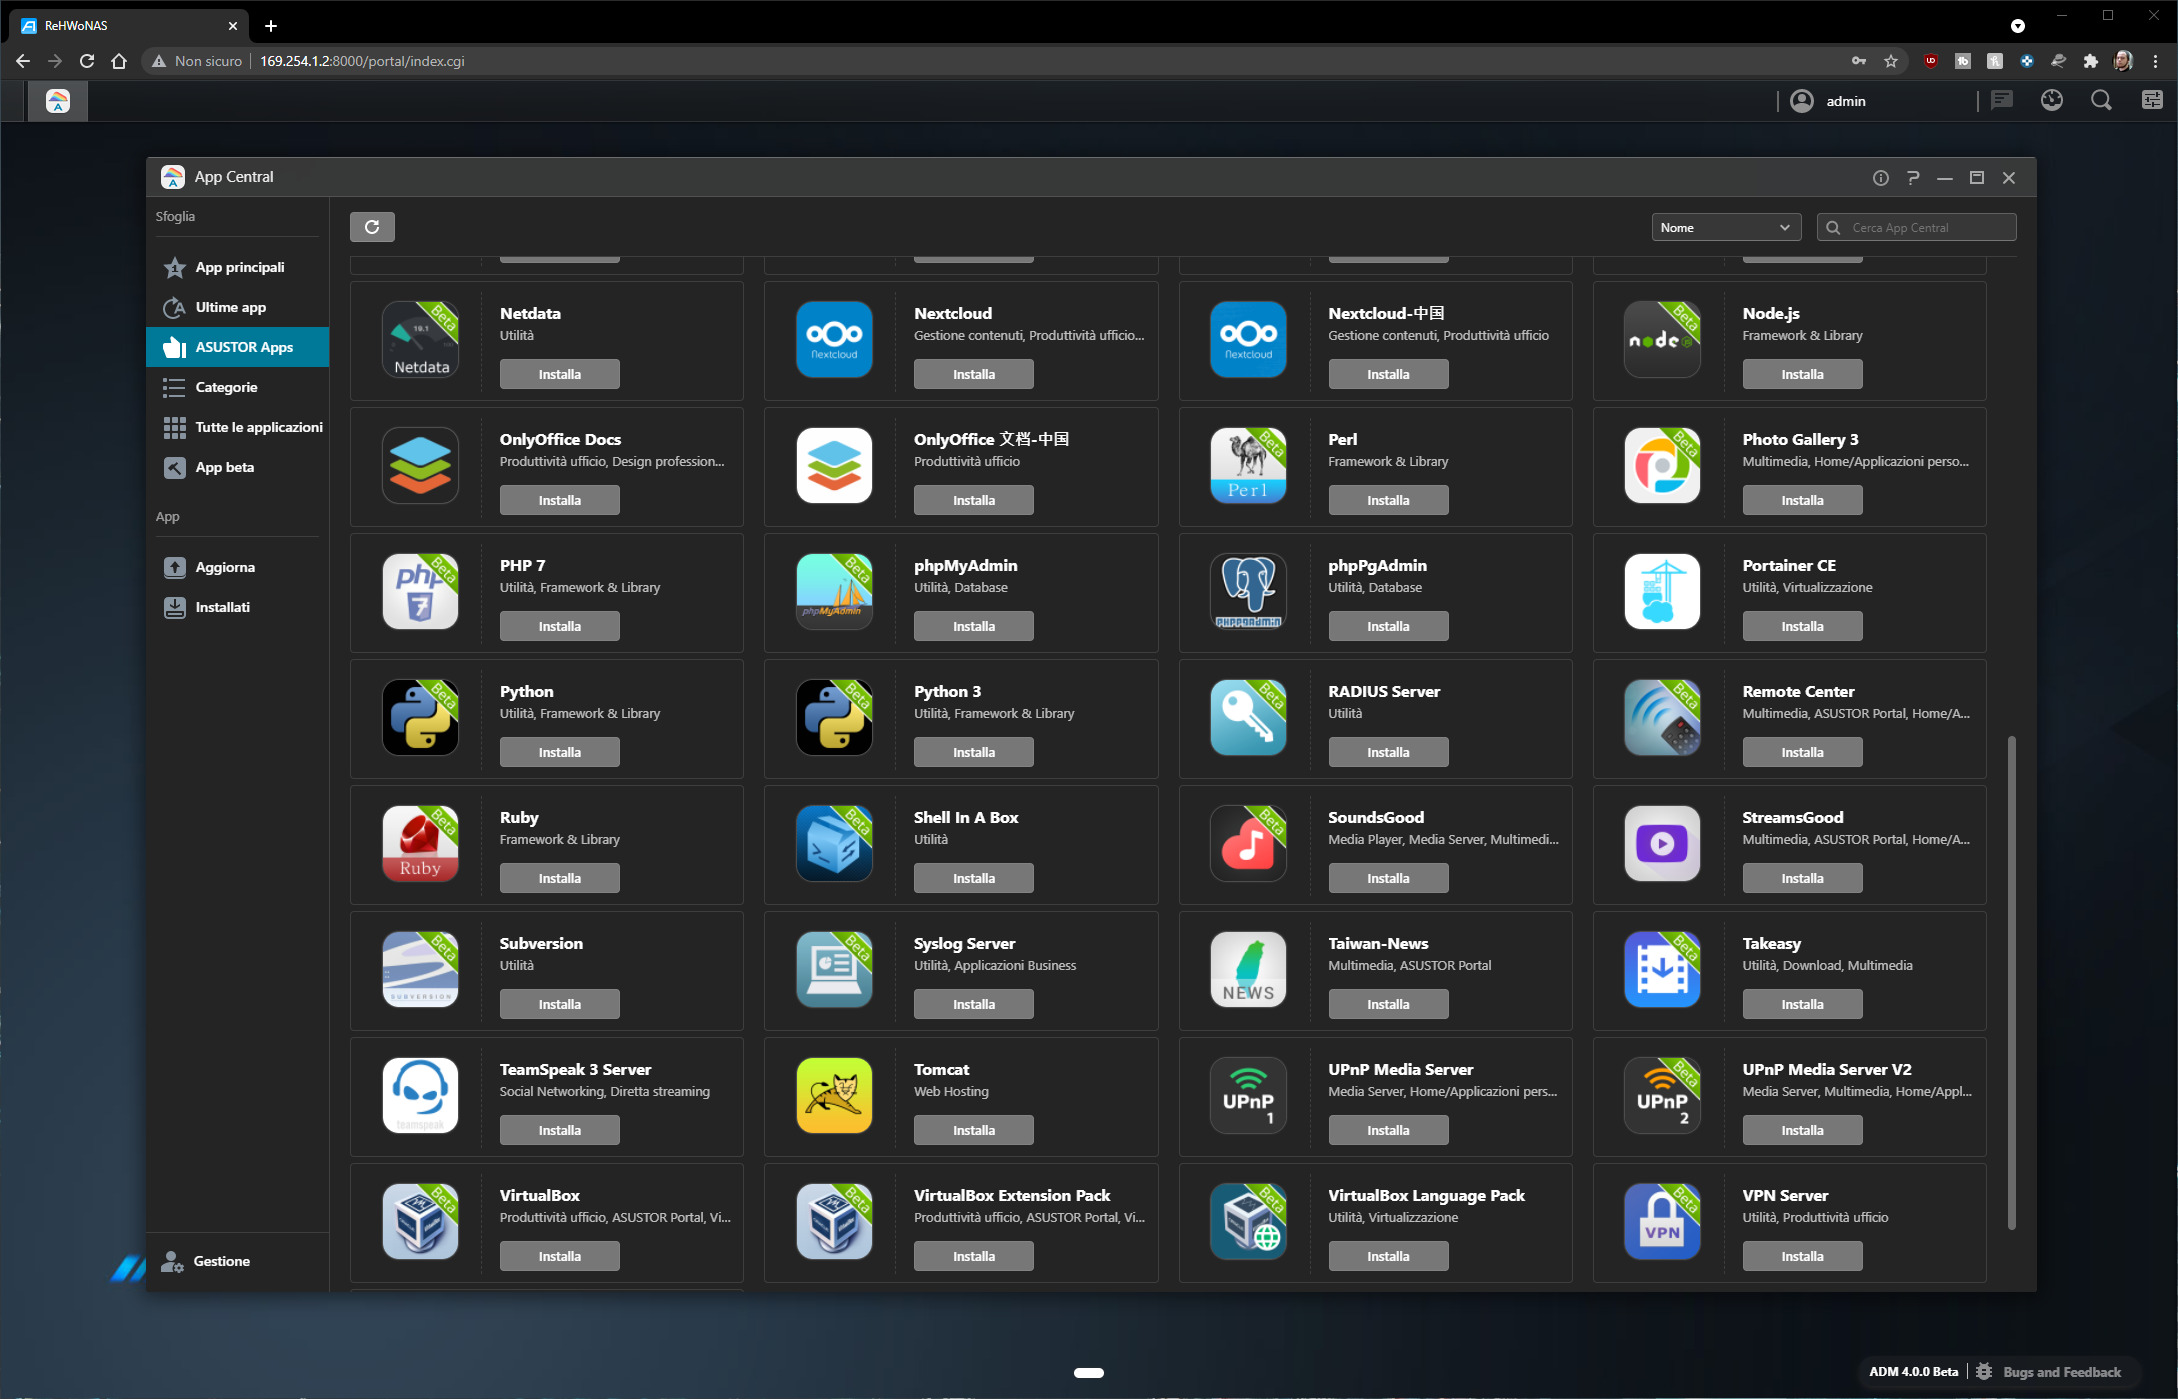The image size is (2178, 1399).
Task: Click the VPN Server app icon
Action: coord(1662,1221)
